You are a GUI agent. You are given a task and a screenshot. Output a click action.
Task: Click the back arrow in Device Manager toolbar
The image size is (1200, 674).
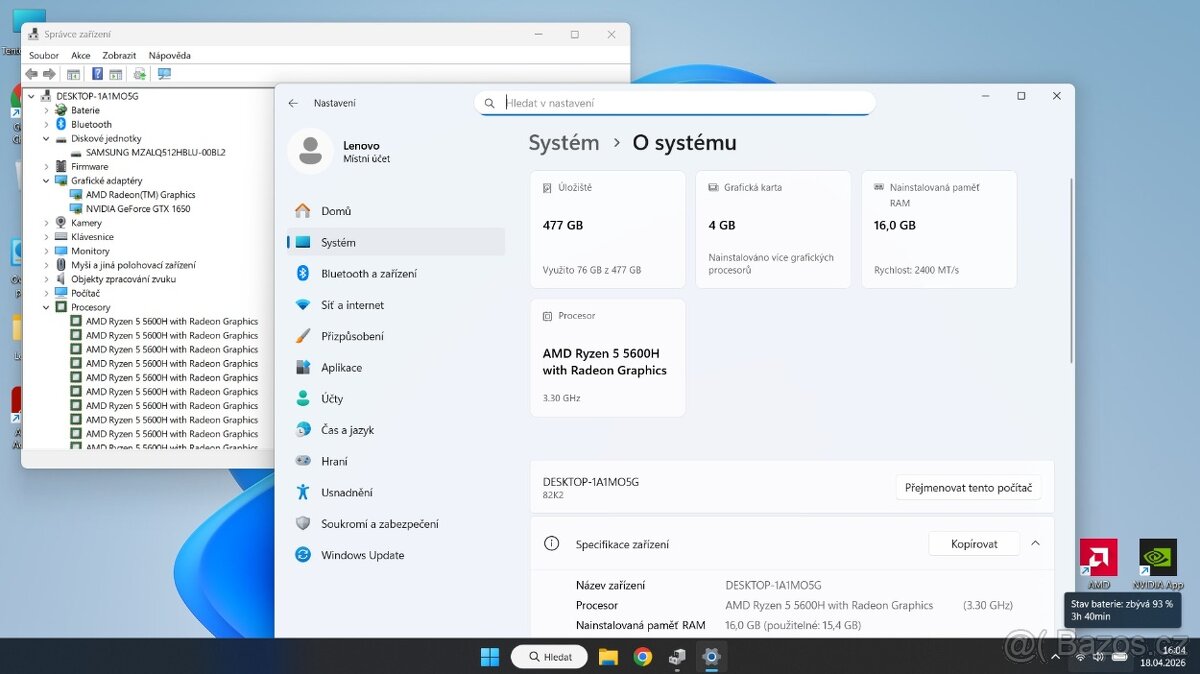coord(31,74)
